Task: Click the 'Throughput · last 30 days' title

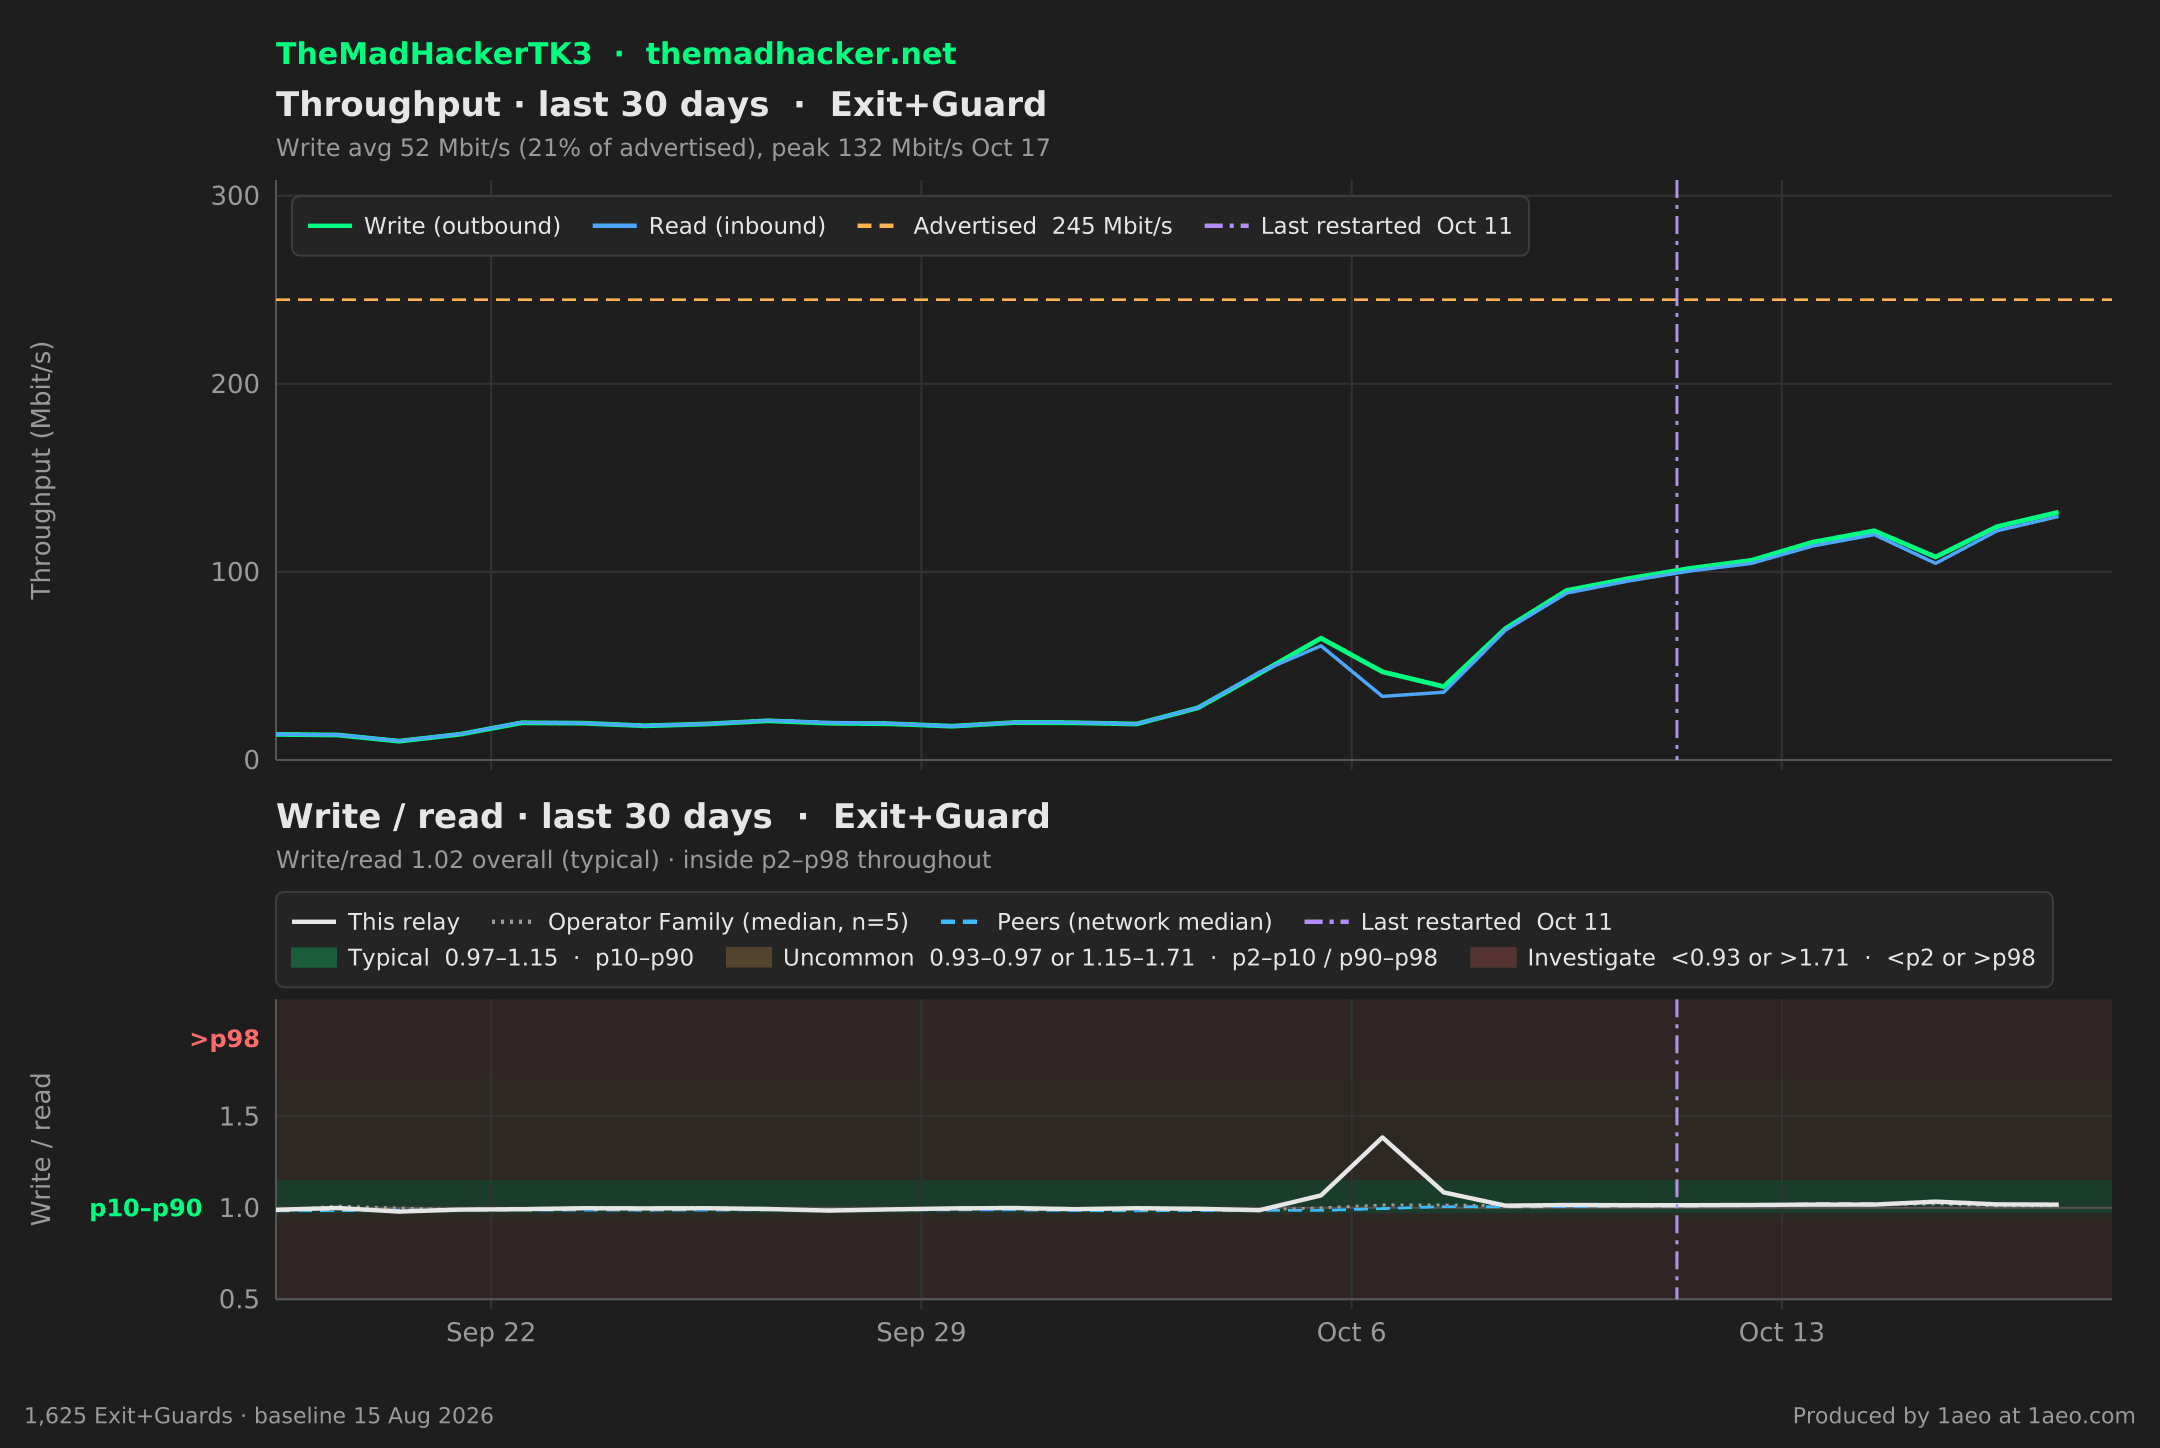Action: click(523, 105)
